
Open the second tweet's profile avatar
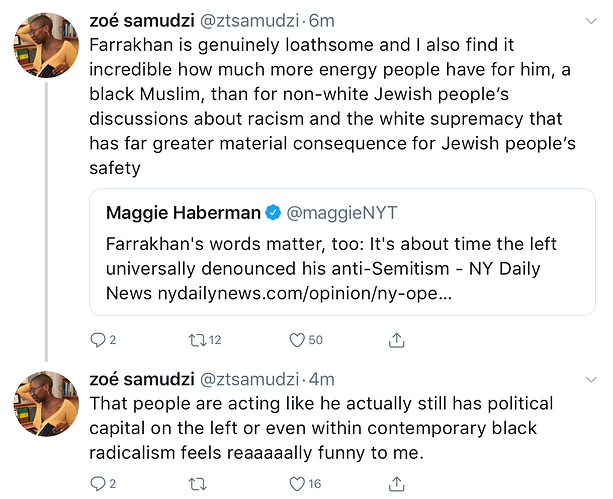pos(46,404)
